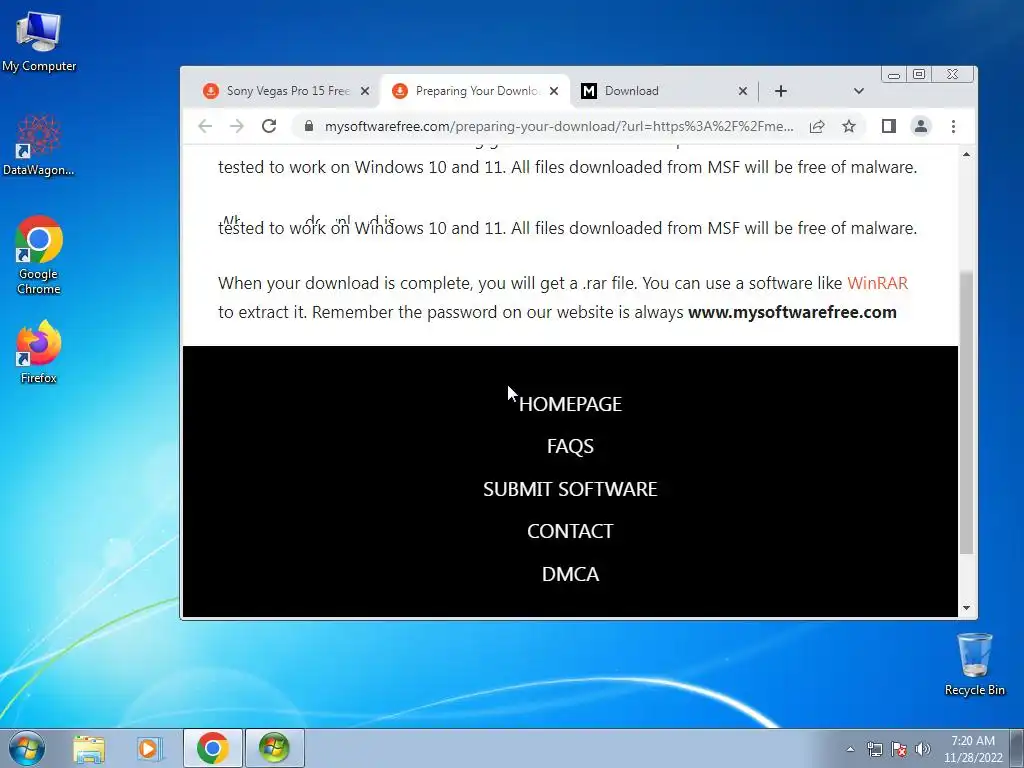Open My Computer desktop icon

[39, 41]
